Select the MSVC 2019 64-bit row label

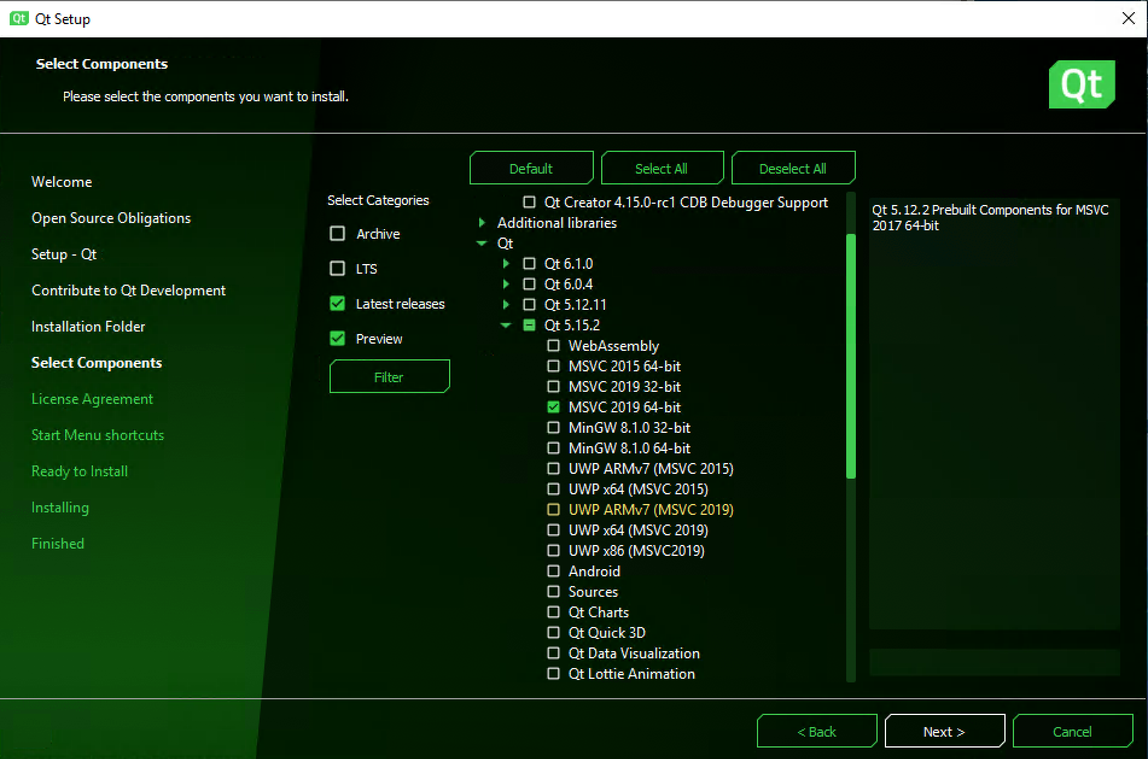point(625,407)
